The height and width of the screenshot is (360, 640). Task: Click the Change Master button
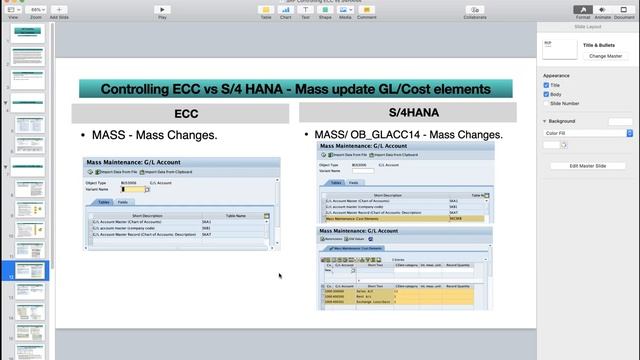tap(605, 56)
